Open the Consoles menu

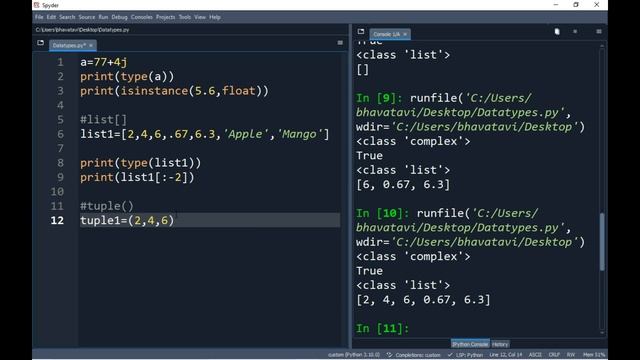point(142,17)
